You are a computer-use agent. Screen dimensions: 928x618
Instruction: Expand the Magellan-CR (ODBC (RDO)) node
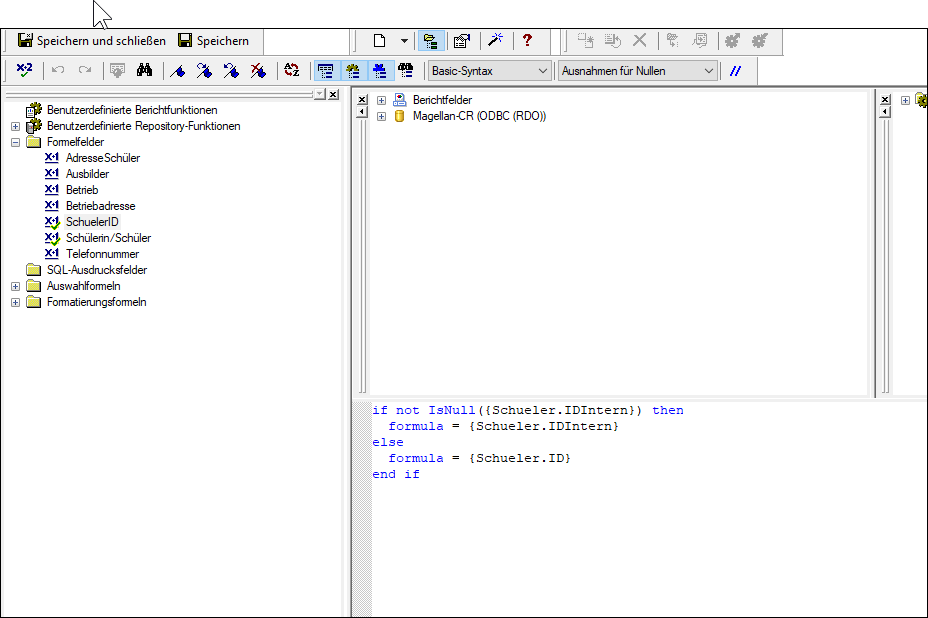pos(381,117)
